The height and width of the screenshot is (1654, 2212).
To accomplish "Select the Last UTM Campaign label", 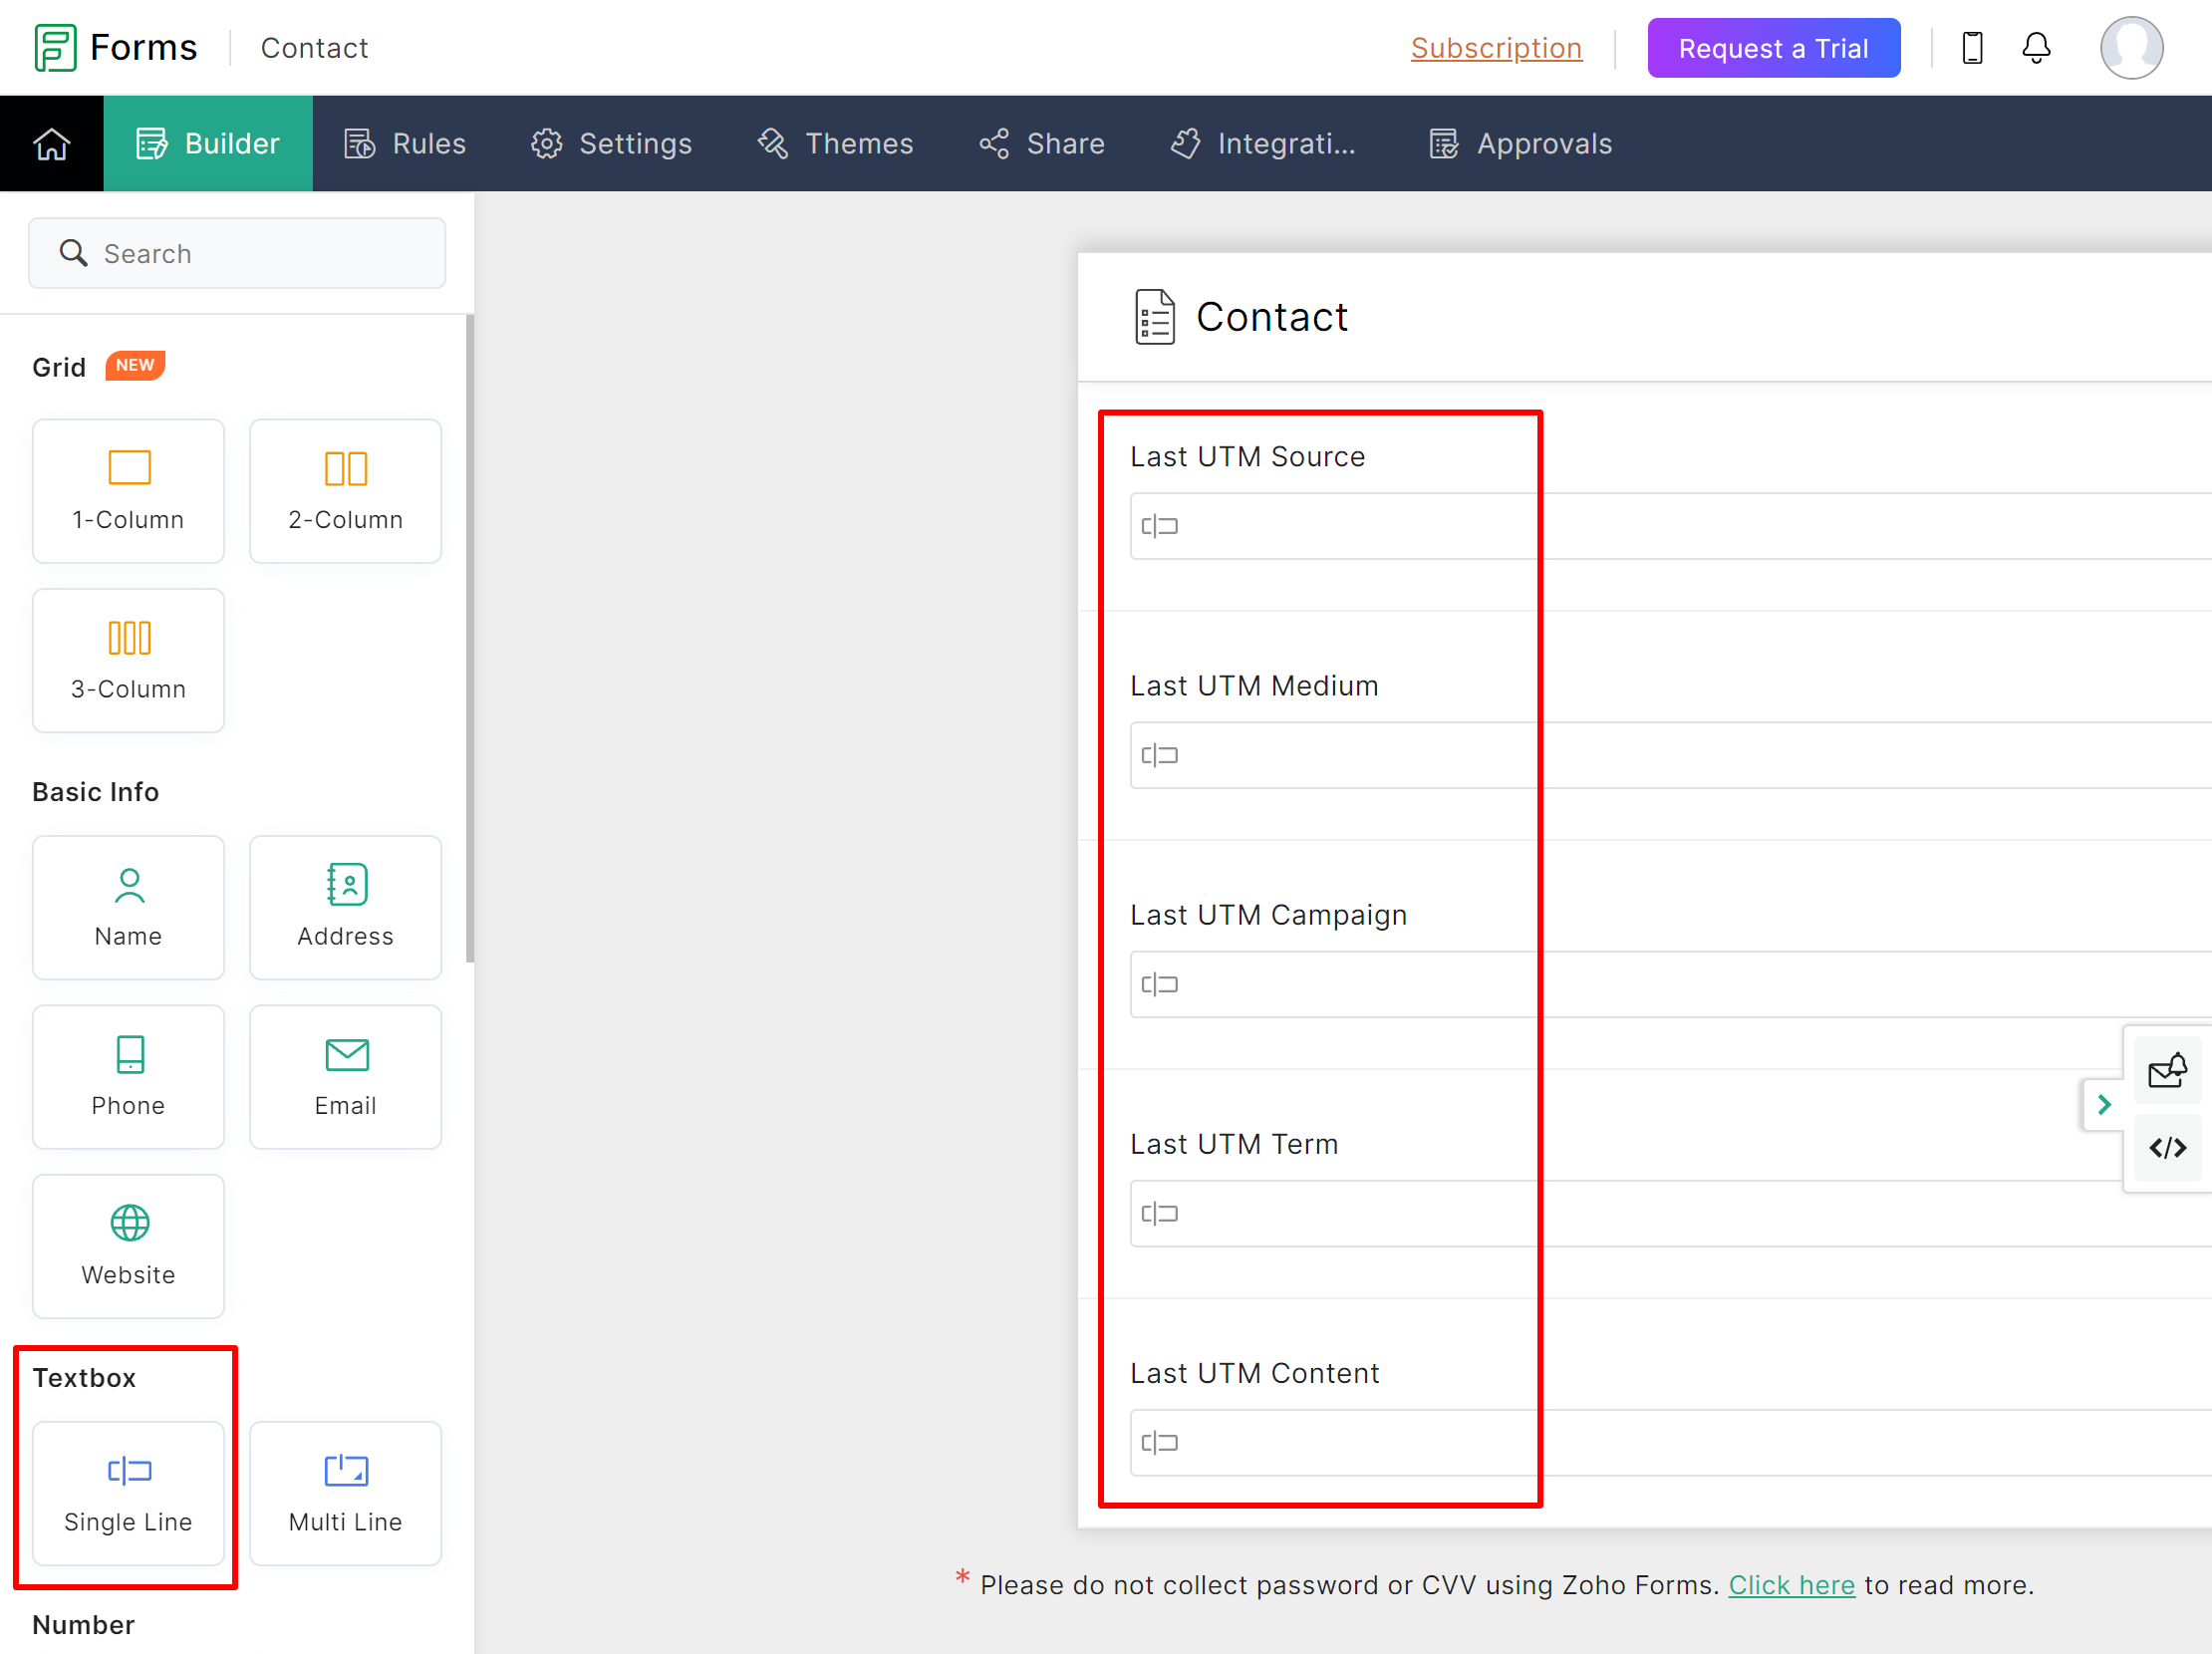I will pyautogui.click(x=1268, y=915).
